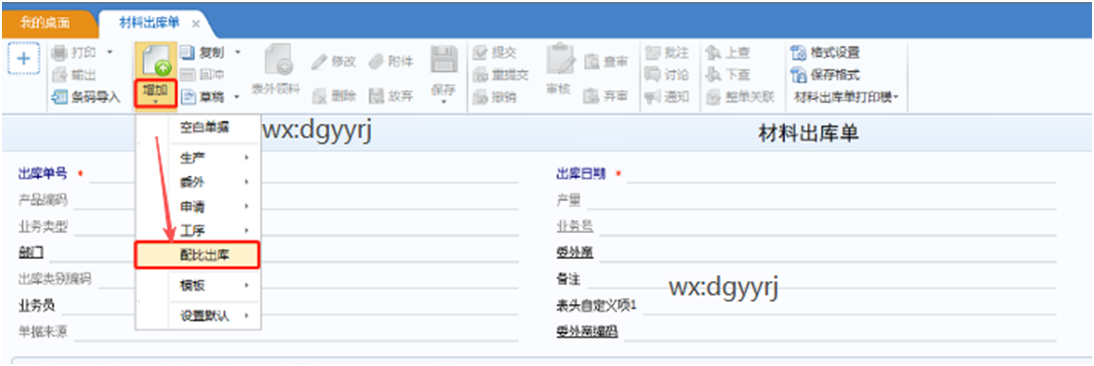Click the 提交 submit icon

tap(480, 52)
